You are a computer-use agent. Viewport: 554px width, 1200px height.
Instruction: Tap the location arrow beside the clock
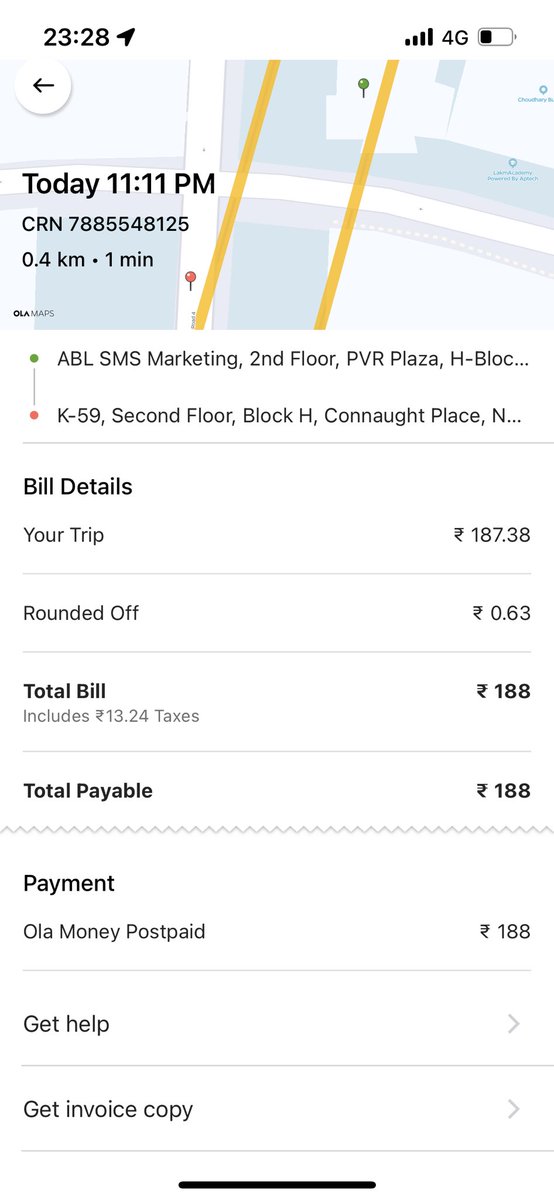[126, 37]
